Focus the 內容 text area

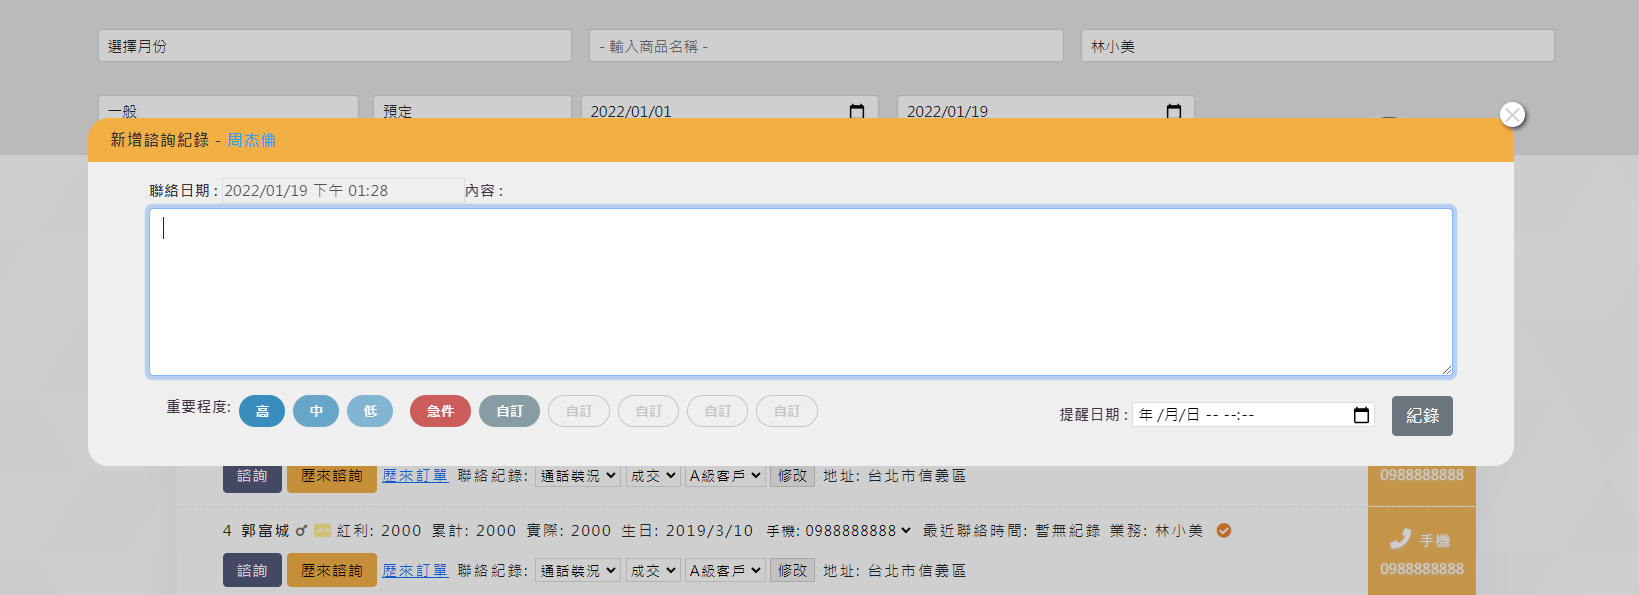click(801, 292)
